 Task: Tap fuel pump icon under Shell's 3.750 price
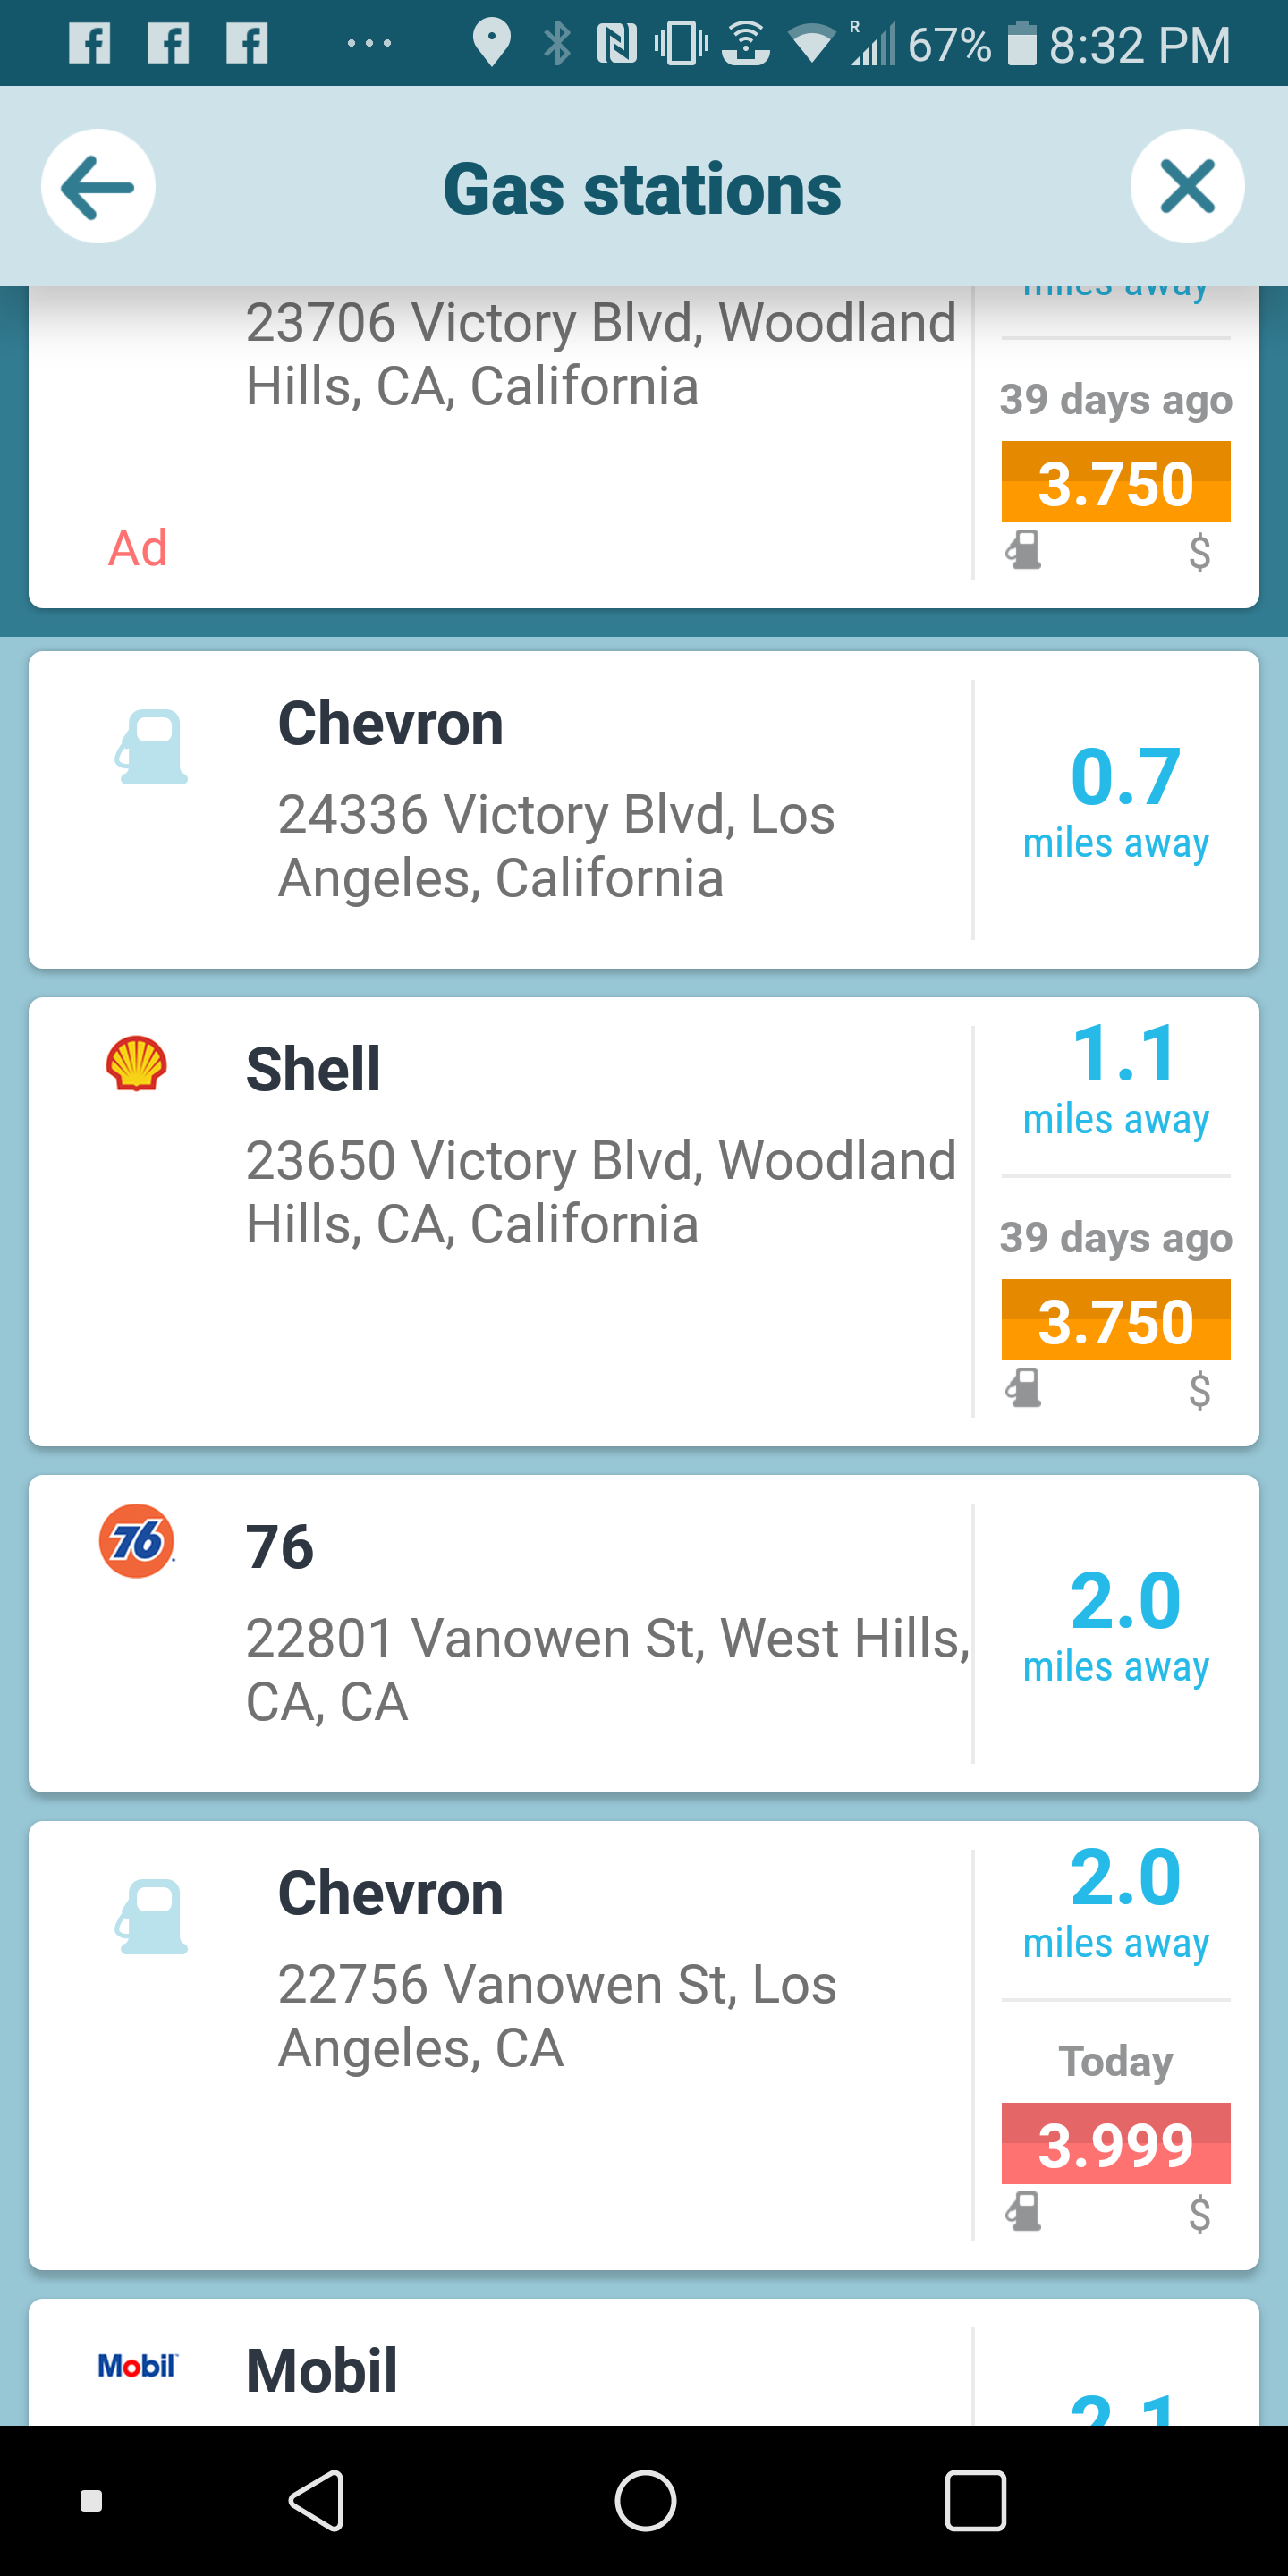coord(1023,1388)
